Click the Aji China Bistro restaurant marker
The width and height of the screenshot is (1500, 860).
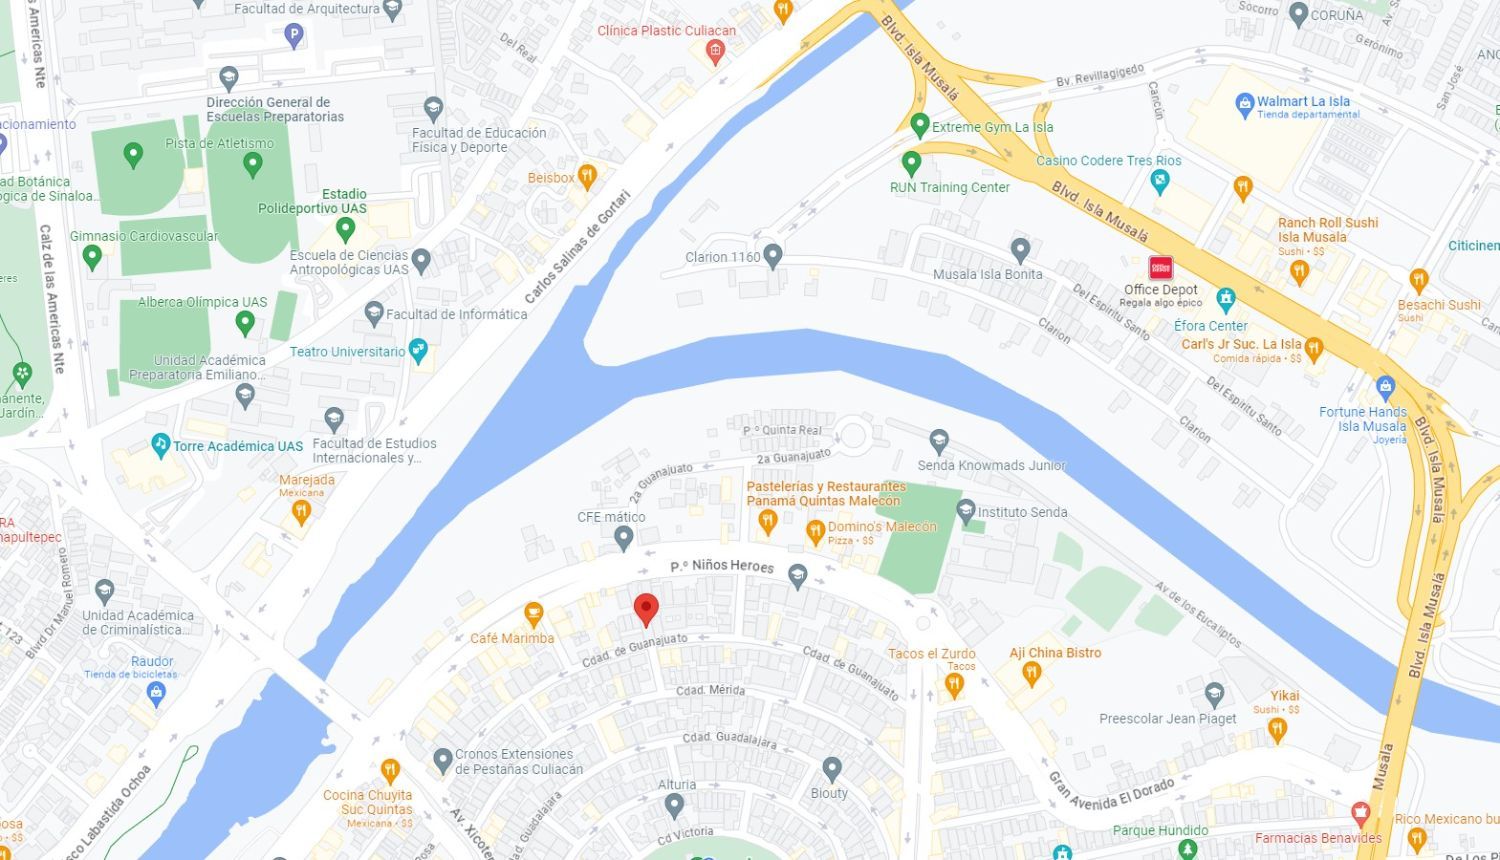1031,675
